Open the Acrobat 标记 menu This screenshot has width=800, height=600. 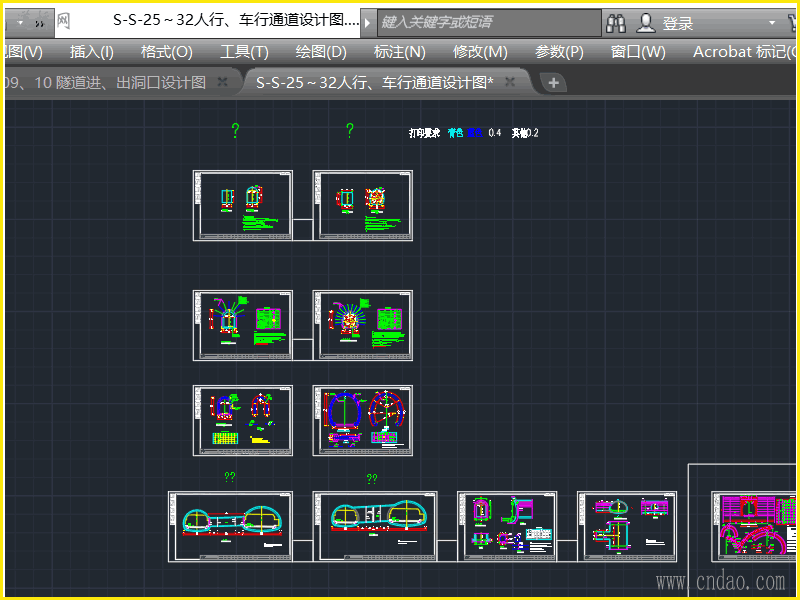coord(744,52)
